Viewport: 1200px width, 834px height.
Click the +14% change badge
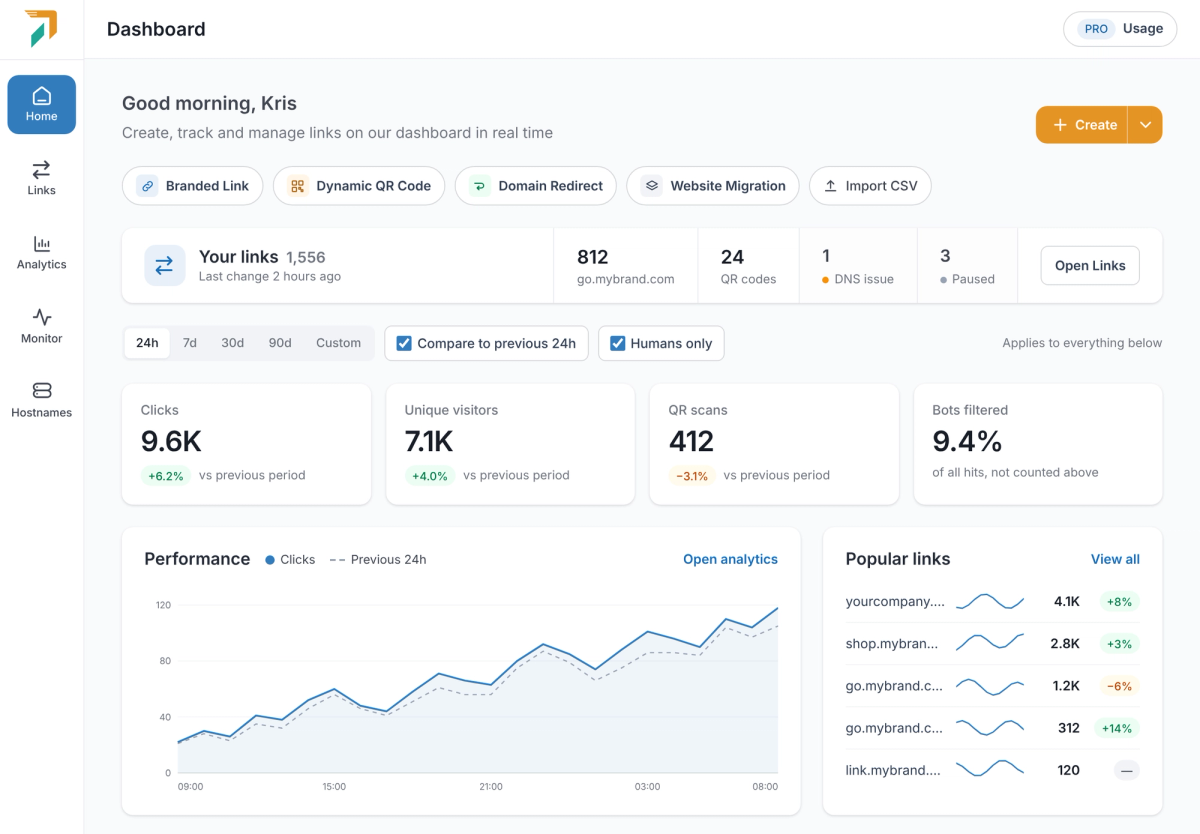(x=1117, y=728)
